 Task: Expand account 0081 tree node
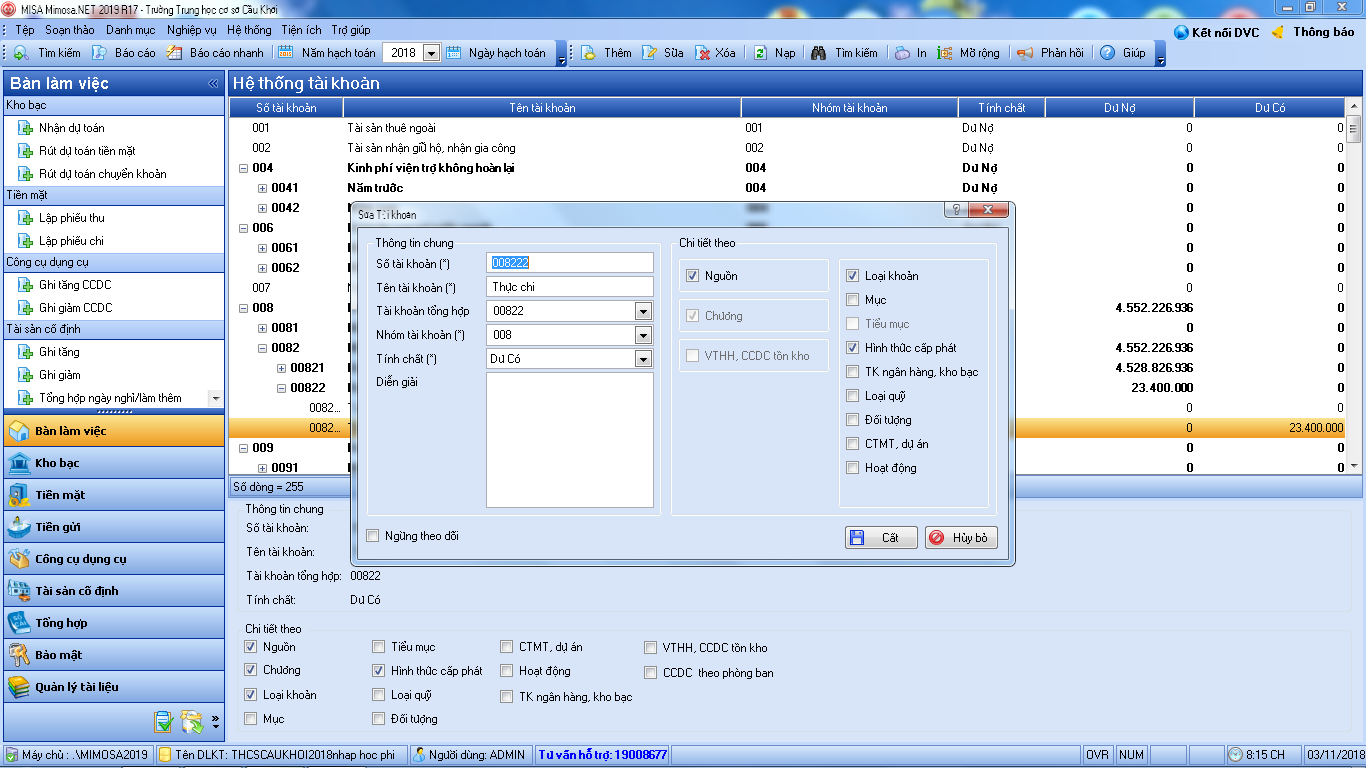[263, 328]
